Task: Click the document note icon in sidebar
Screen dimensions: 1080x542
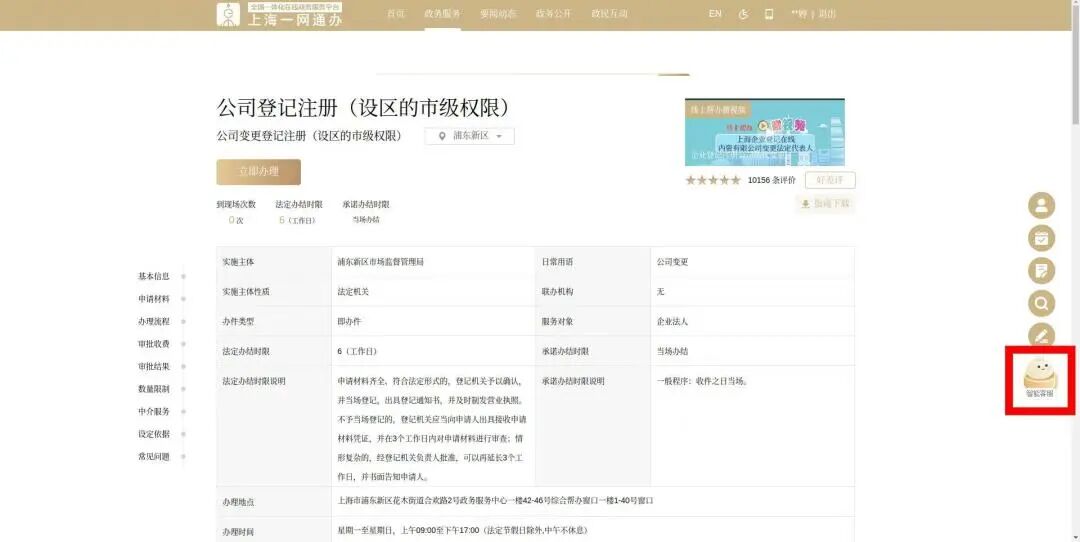Action: click(x=1041, y=271)
